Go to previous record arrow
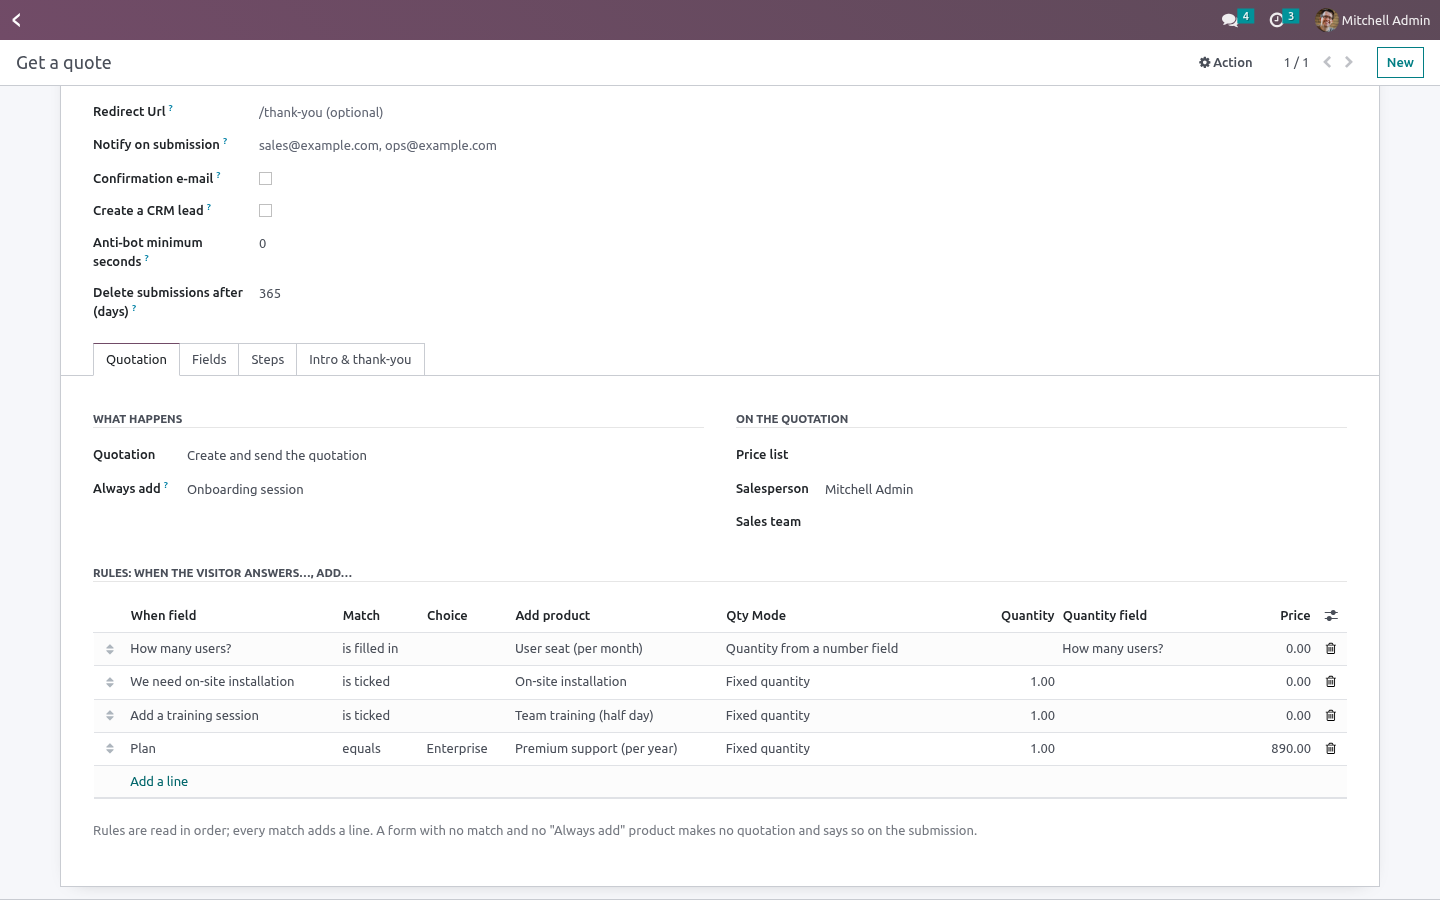 click(1327, 62)
